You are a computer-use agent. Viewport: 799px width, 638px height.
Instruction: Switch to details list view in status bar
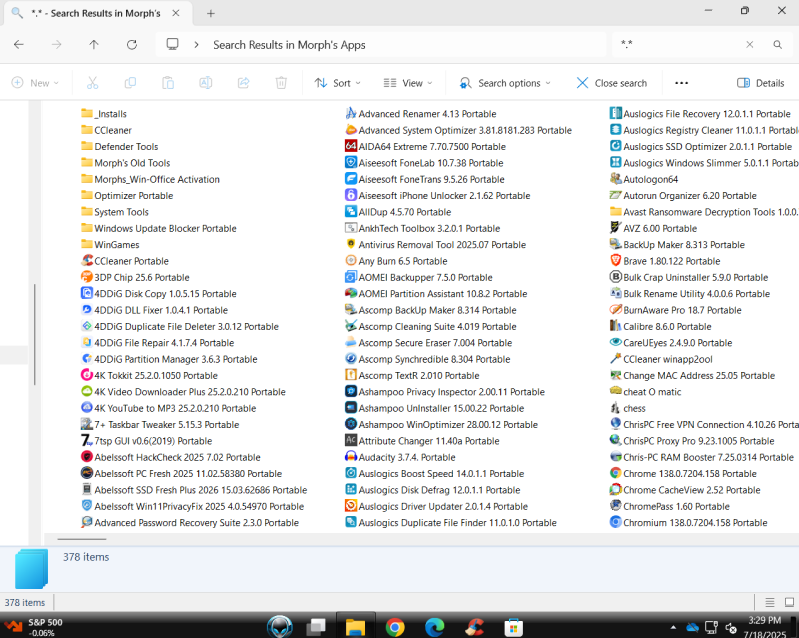click(x=770, y=602)
